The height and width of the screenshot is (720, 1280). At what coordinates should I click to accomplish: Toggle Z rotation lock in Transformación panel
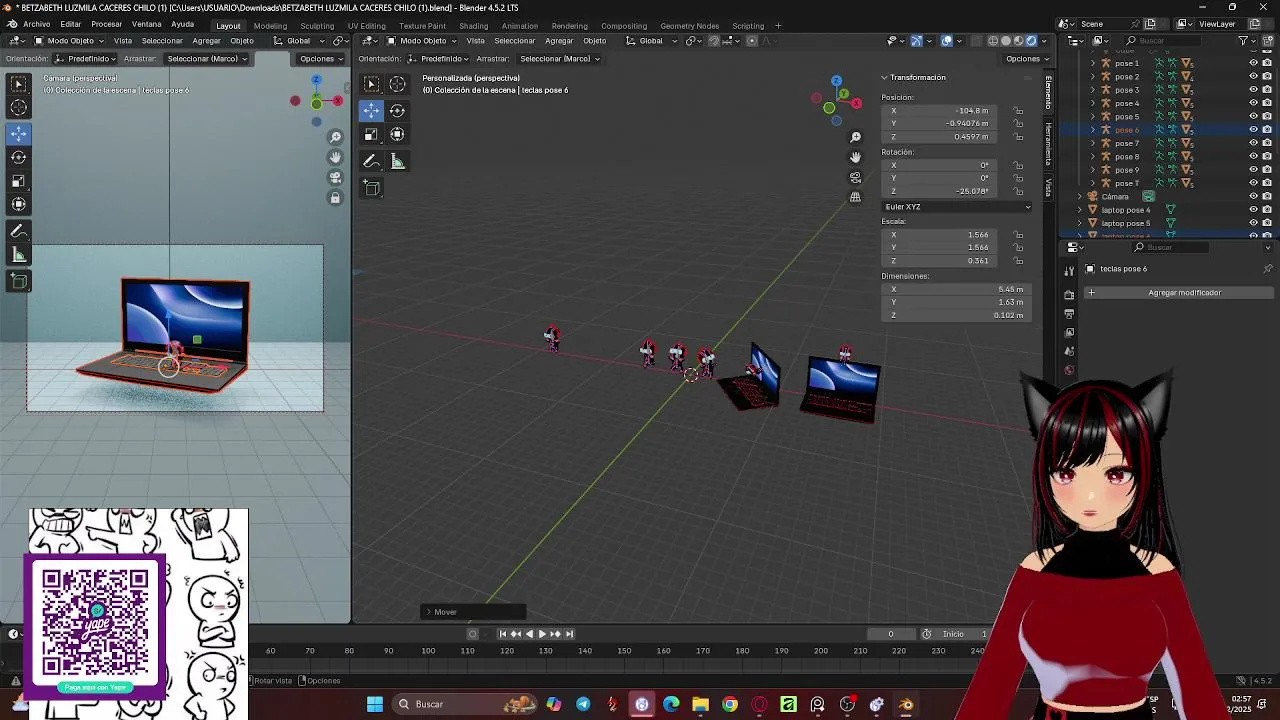1018,191
